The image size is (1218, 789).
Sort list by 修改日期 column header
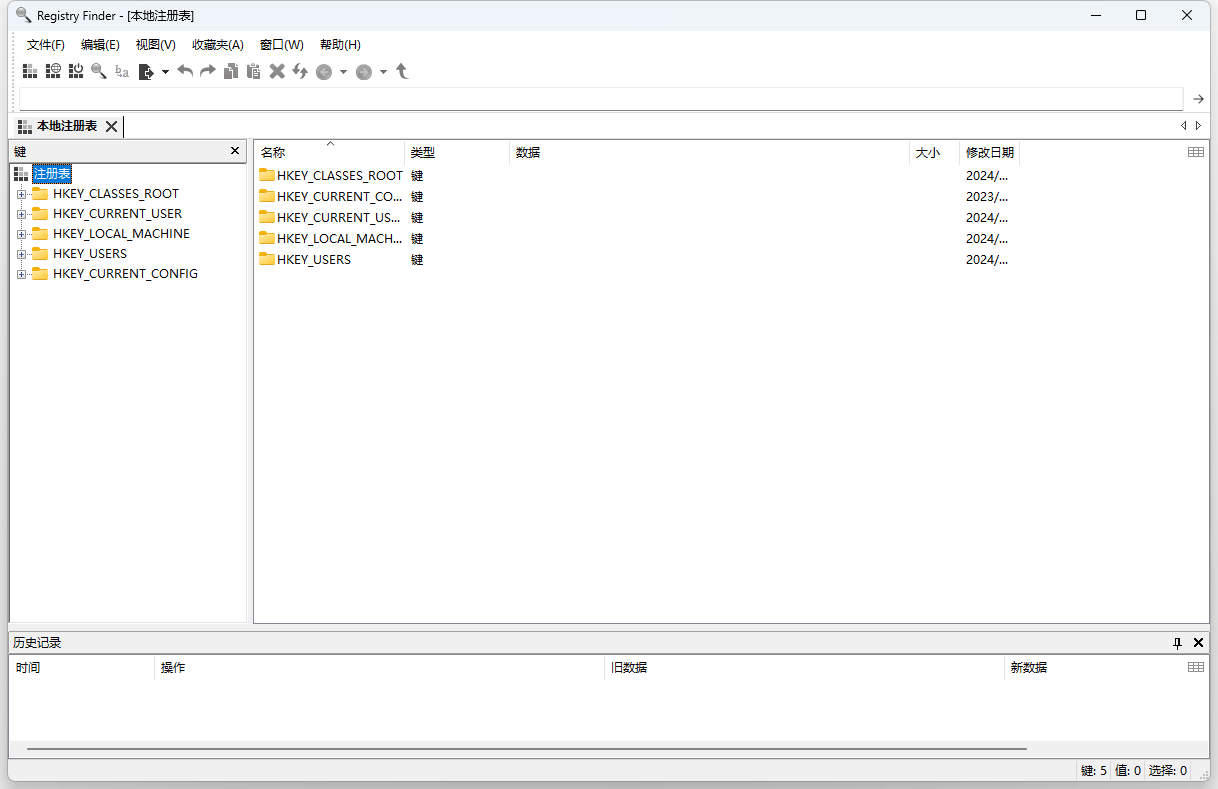990,153
